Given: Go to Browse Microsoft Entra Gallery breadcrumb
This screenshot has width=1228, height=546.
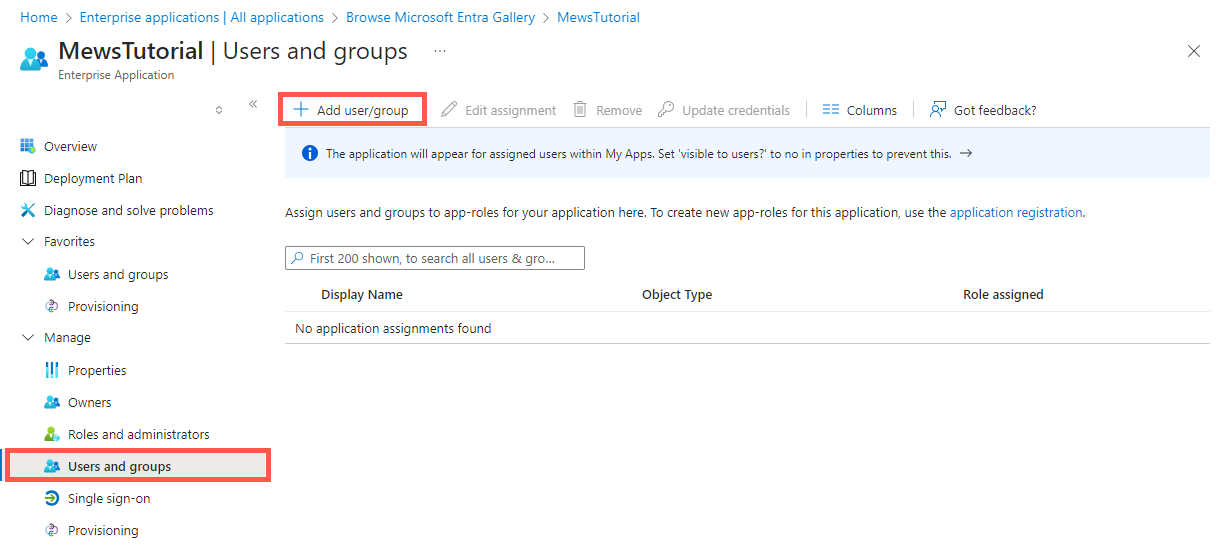Looking at the screenshot, I should click(440, 17).
